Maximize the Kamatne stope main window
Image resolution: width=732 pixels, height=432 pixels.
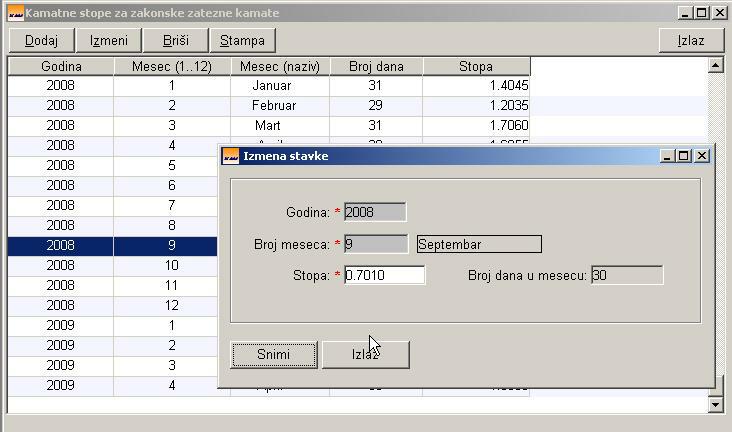702,13
